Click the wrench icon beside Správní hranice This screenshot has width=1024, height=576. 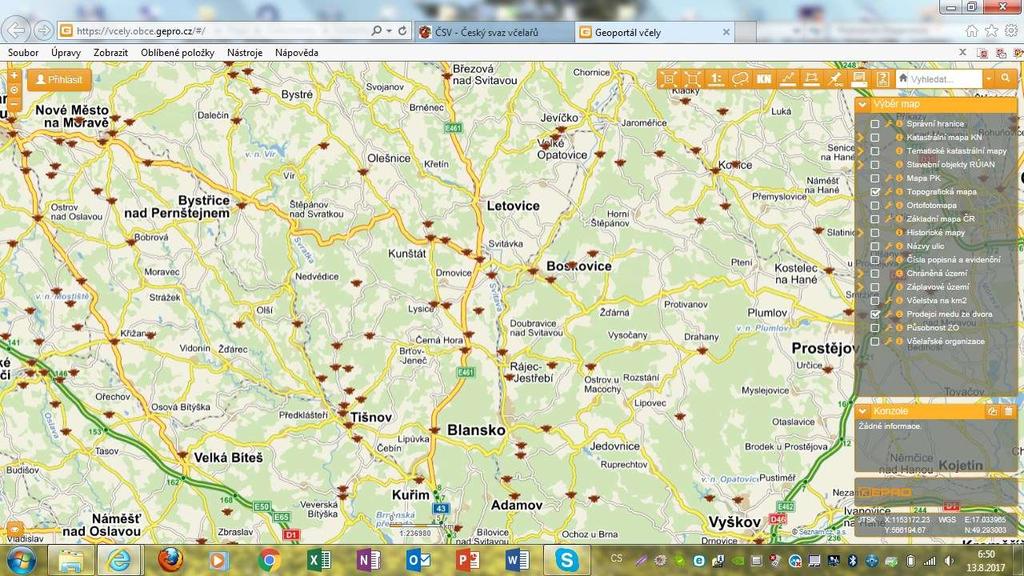click(888, 123)
